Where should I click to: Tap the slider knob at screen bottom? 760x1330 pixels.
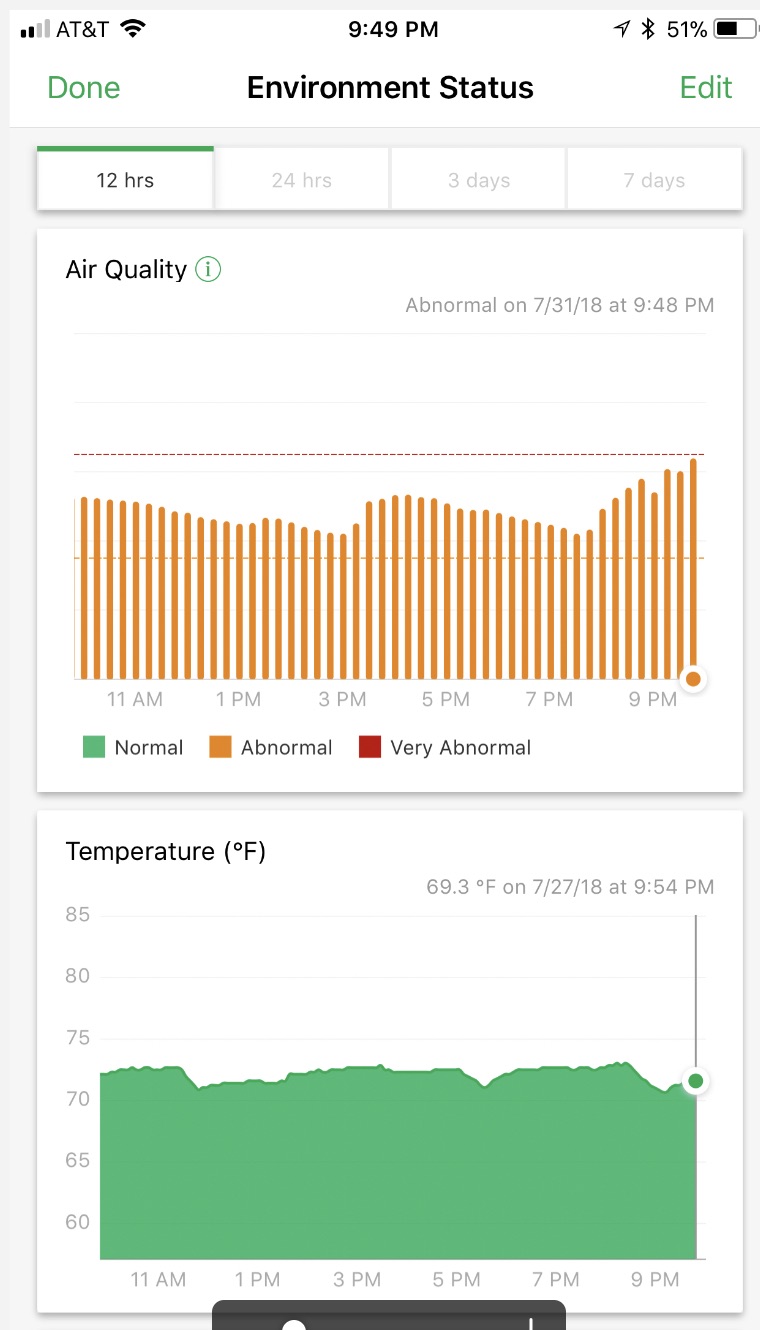coord(294,1323)
